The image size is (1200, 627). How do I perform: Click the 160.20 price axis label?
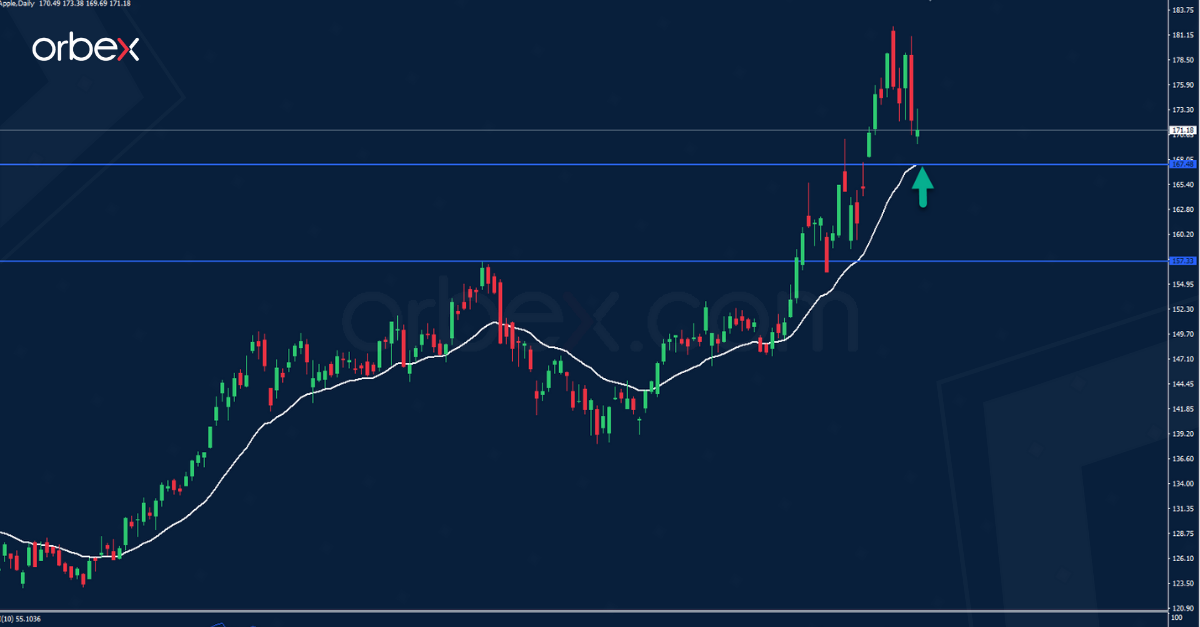click(1185, 235)
